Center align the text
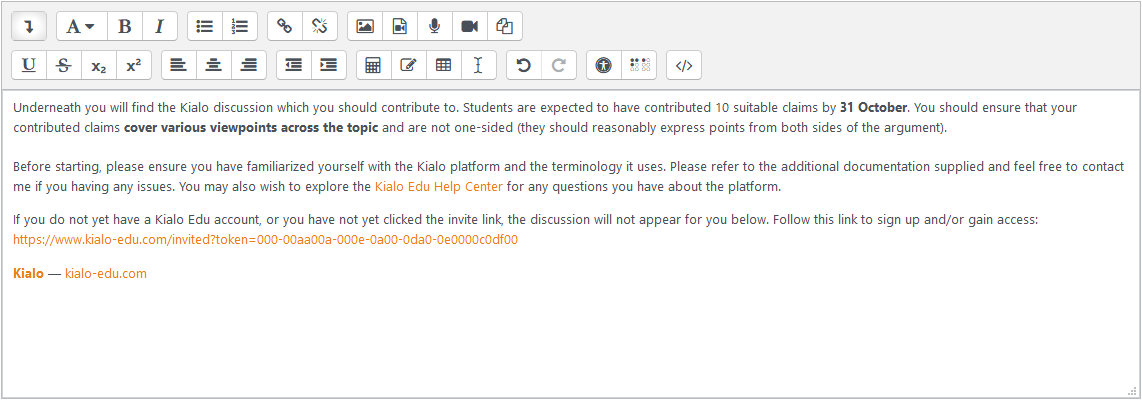This screenshot has height=400, width=1142. pos(214,66)
